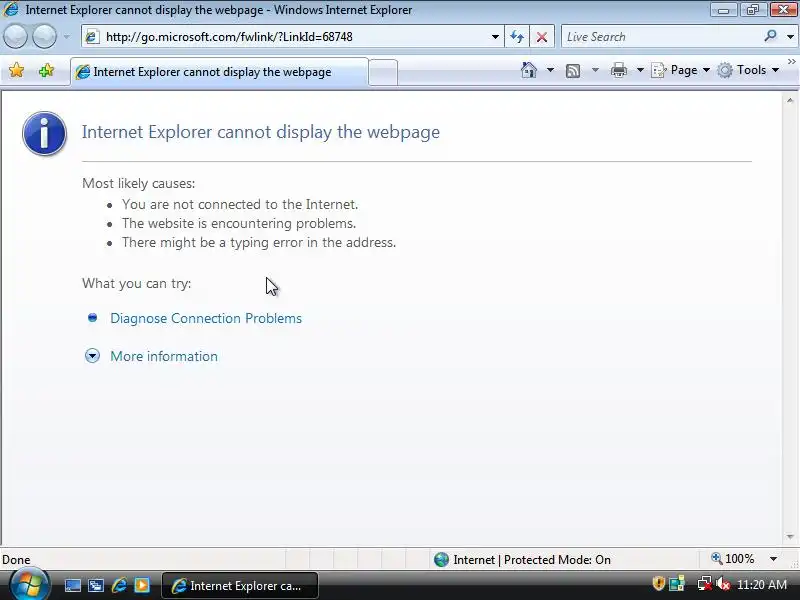Click the page icon in address bar
Image resolution: width=800 pixels, height=600 pixels.
pyautogui.click(x=92, y=37)
